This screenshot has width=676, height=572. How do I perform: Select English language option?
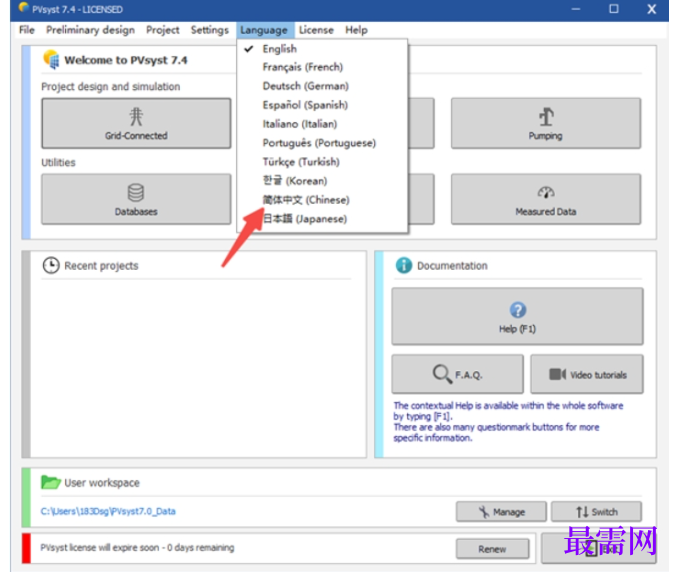click(x=322, y=49)
